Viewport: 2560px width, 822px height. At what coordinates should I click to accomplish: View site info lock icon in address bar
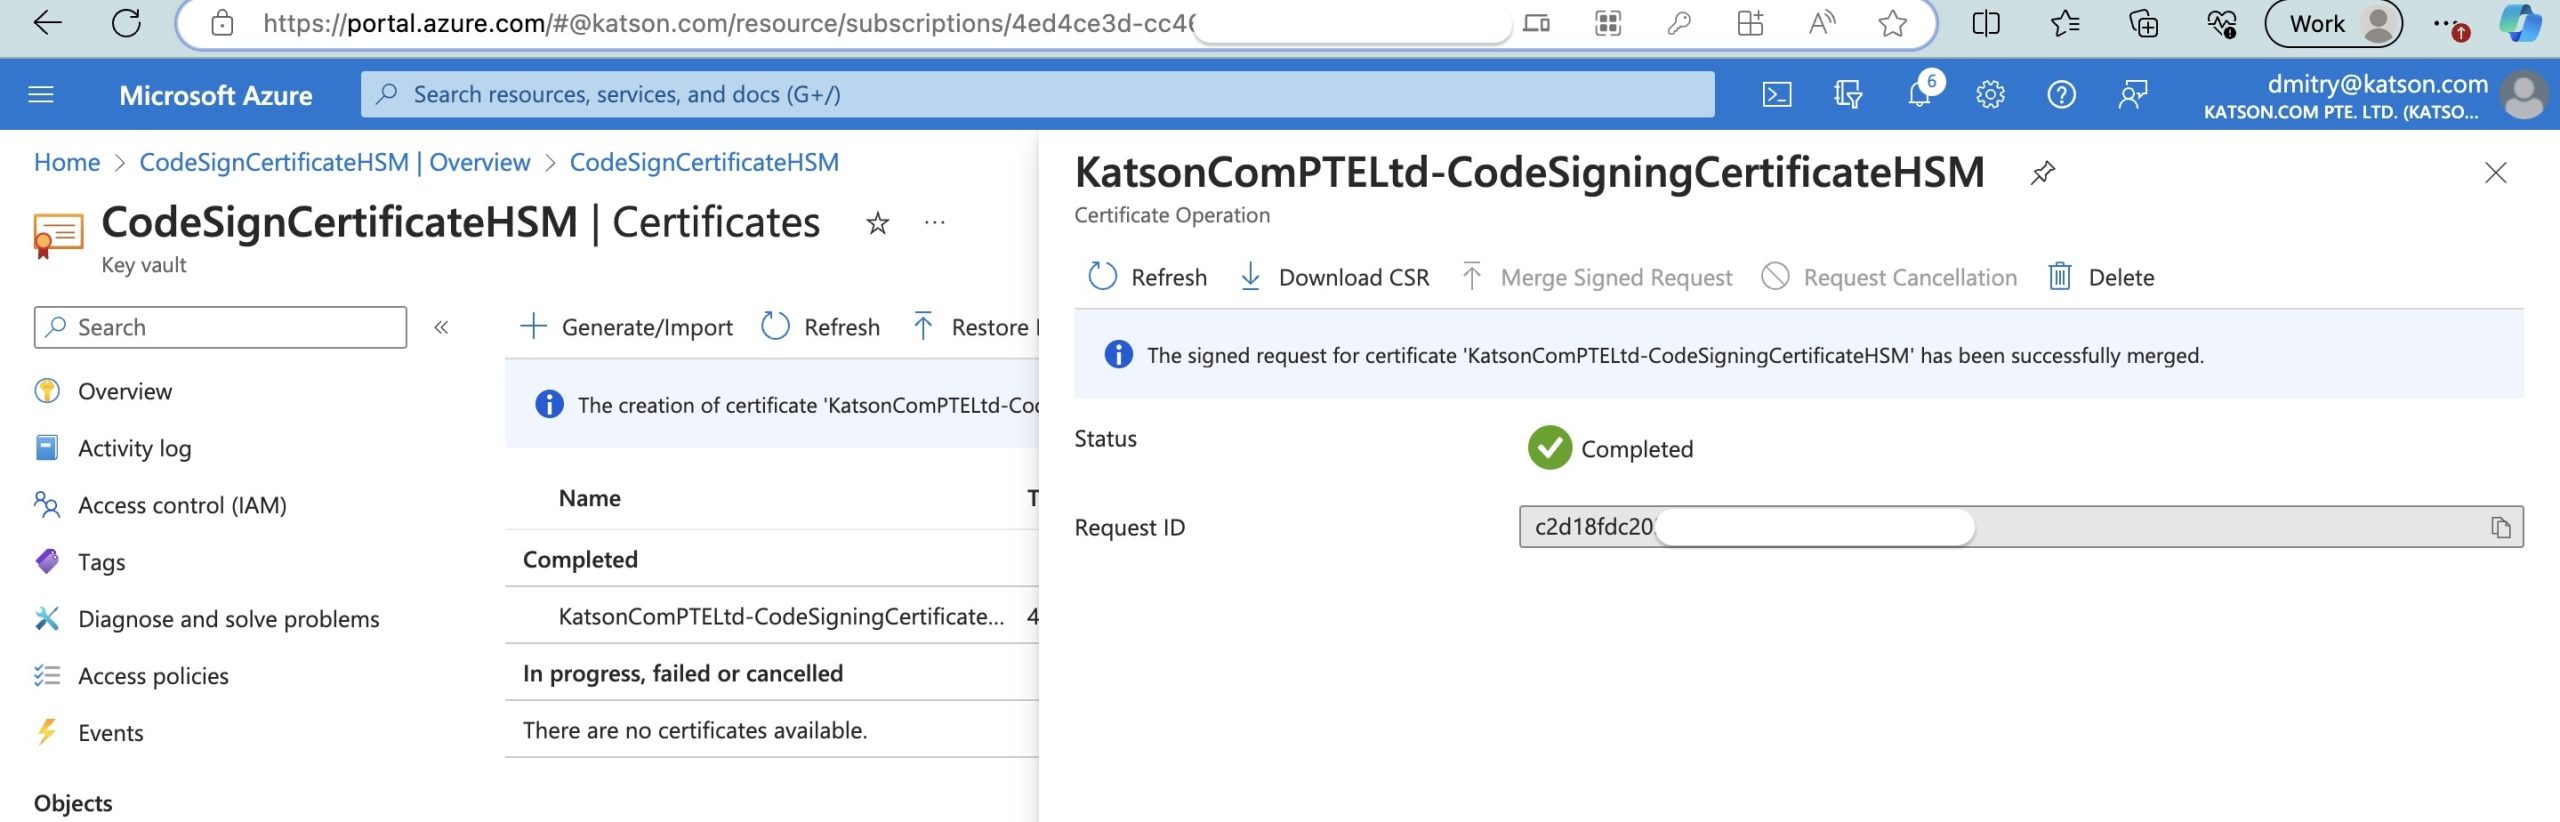[222, 23]
